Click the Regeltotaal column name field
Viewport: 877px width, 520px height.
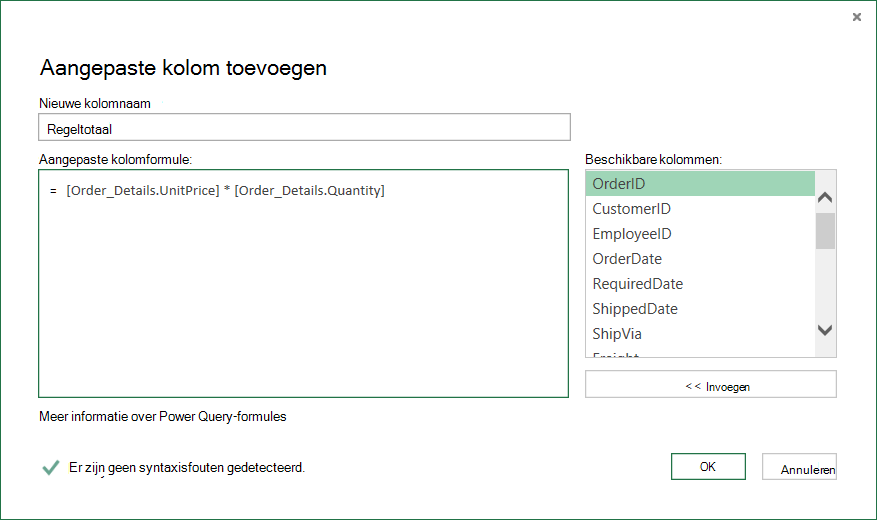coord(304,127)
